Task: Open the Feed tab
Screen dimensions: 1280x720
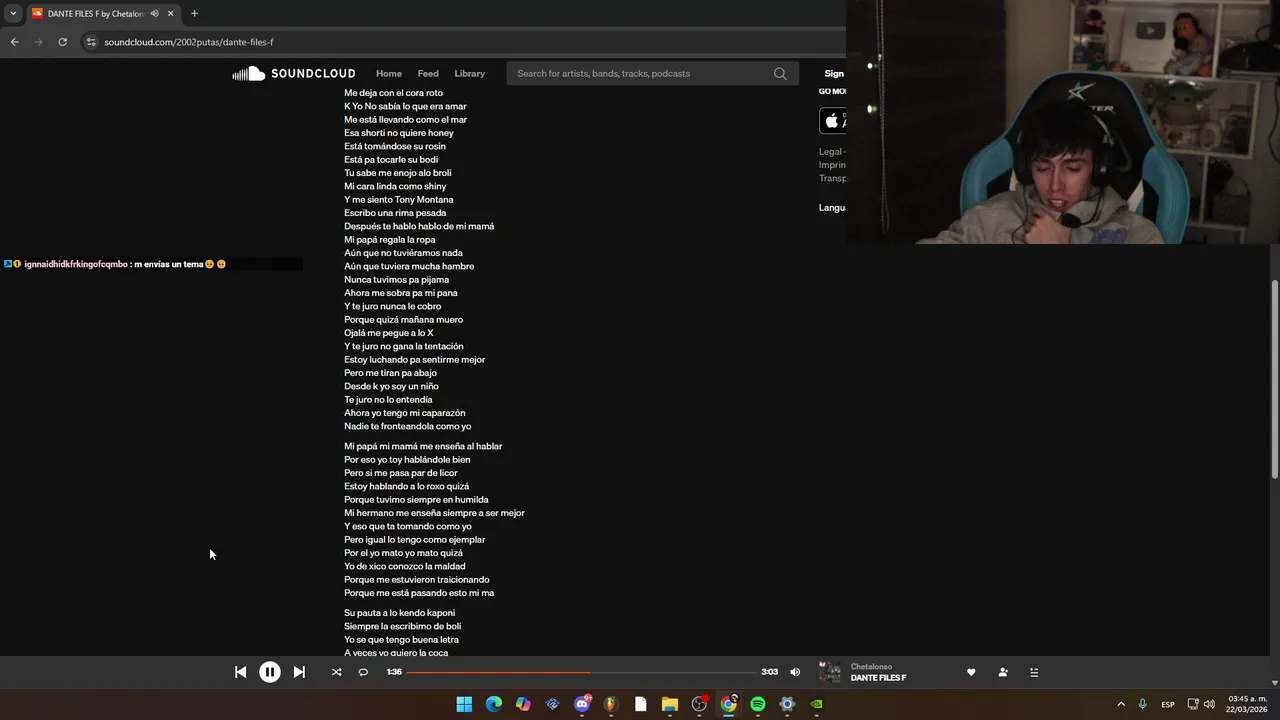Action: tap(428, 73)
